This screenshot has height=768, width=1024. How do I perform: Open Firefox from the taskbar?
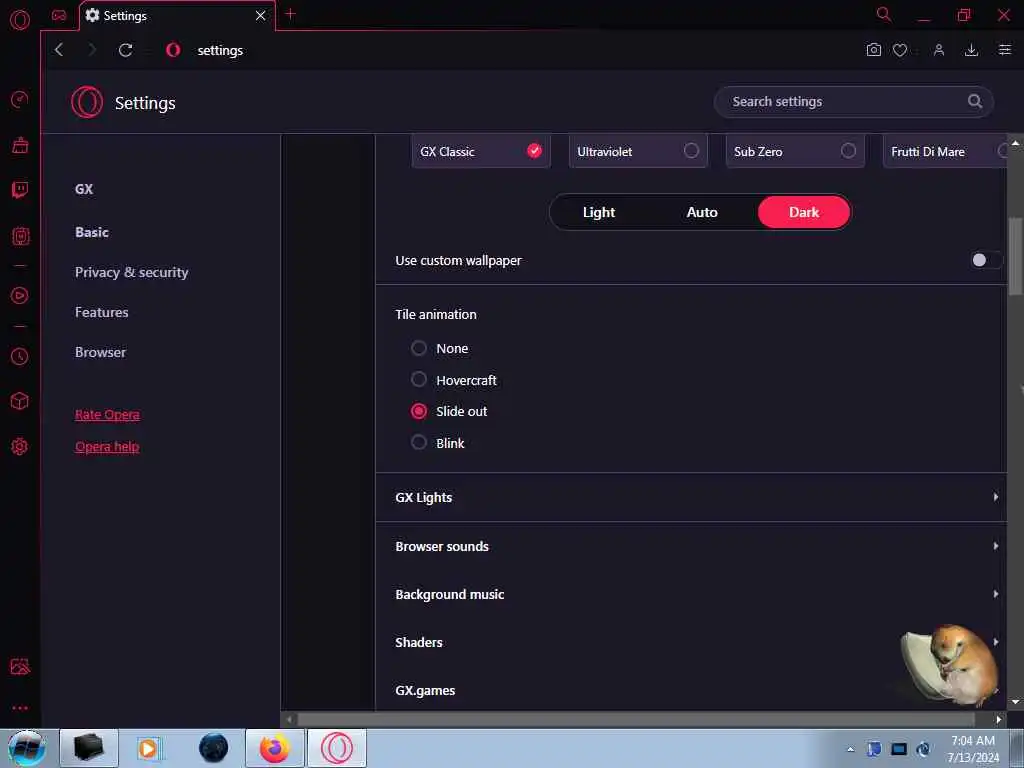pyautogui.click(x=274, y=748)
